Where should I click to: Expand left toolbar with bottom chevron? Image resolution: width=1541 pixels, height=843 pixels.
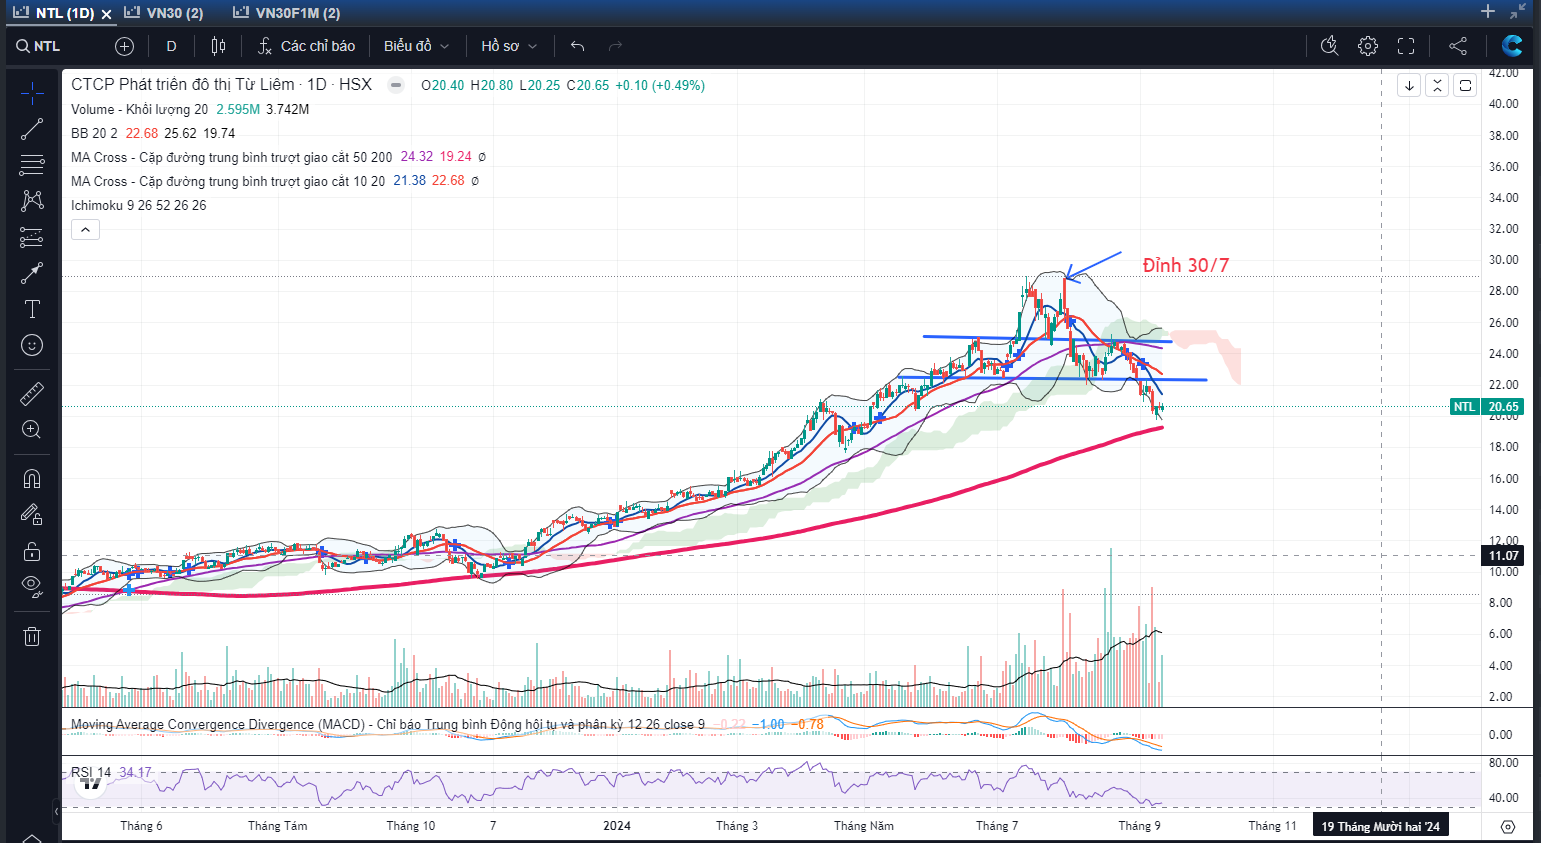pos(32,837)
